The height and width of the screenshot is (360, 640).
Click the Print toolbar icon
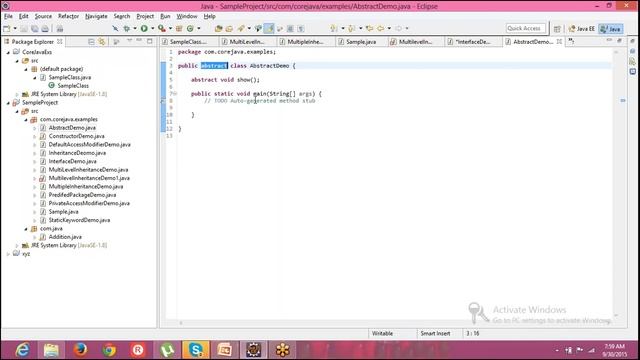click(45, 29)
